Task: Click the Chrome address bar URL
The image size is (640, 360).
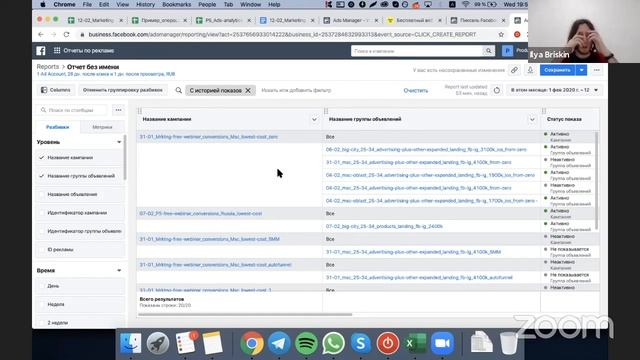Action: click(282, 35)
